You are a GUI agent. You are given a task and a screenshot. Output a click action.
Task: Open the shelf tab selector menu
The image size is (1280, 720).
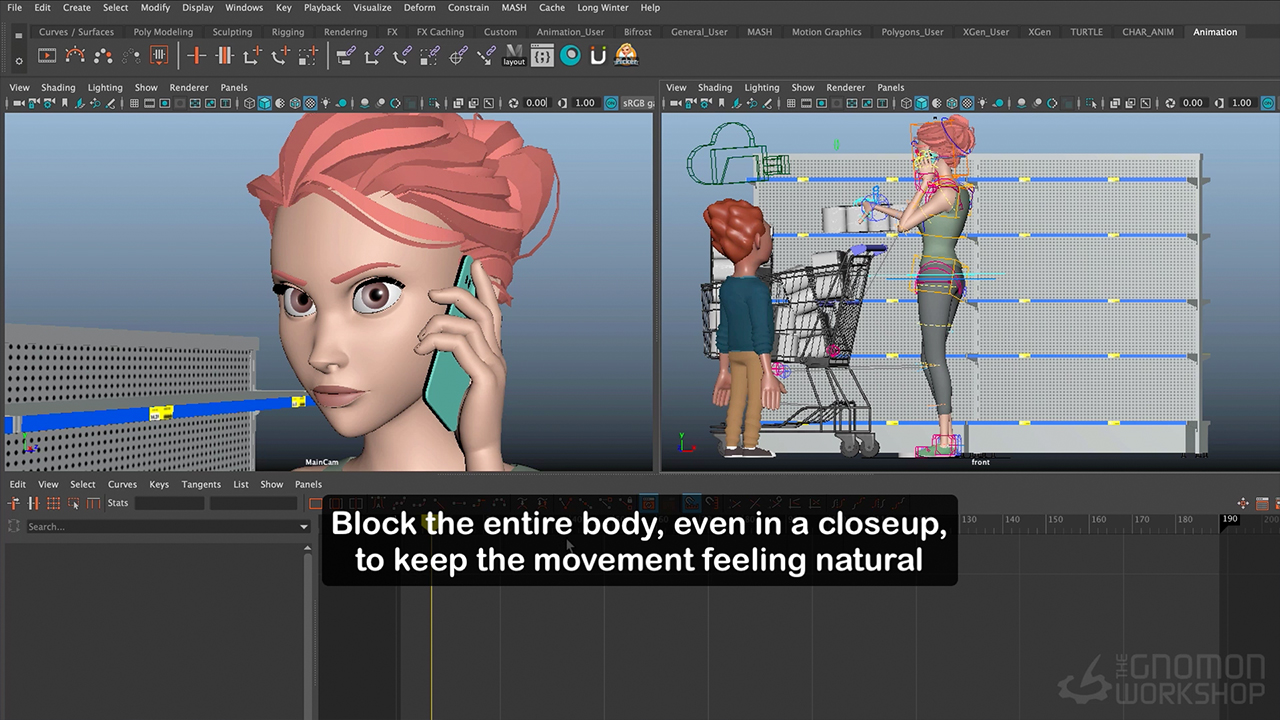coord(18,35)
